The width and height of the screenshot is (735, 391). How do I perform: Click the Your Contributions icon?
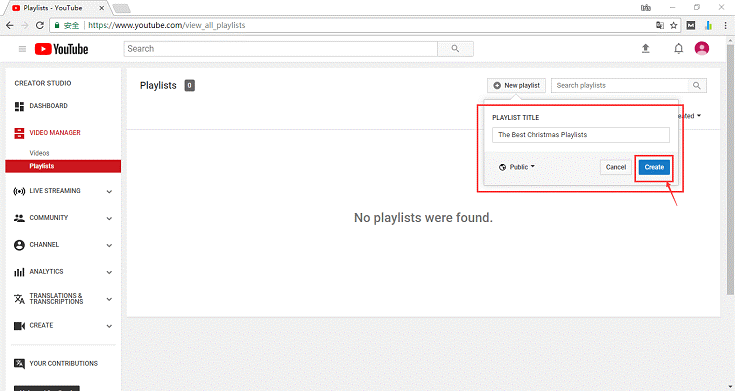(x=19, y=364)
